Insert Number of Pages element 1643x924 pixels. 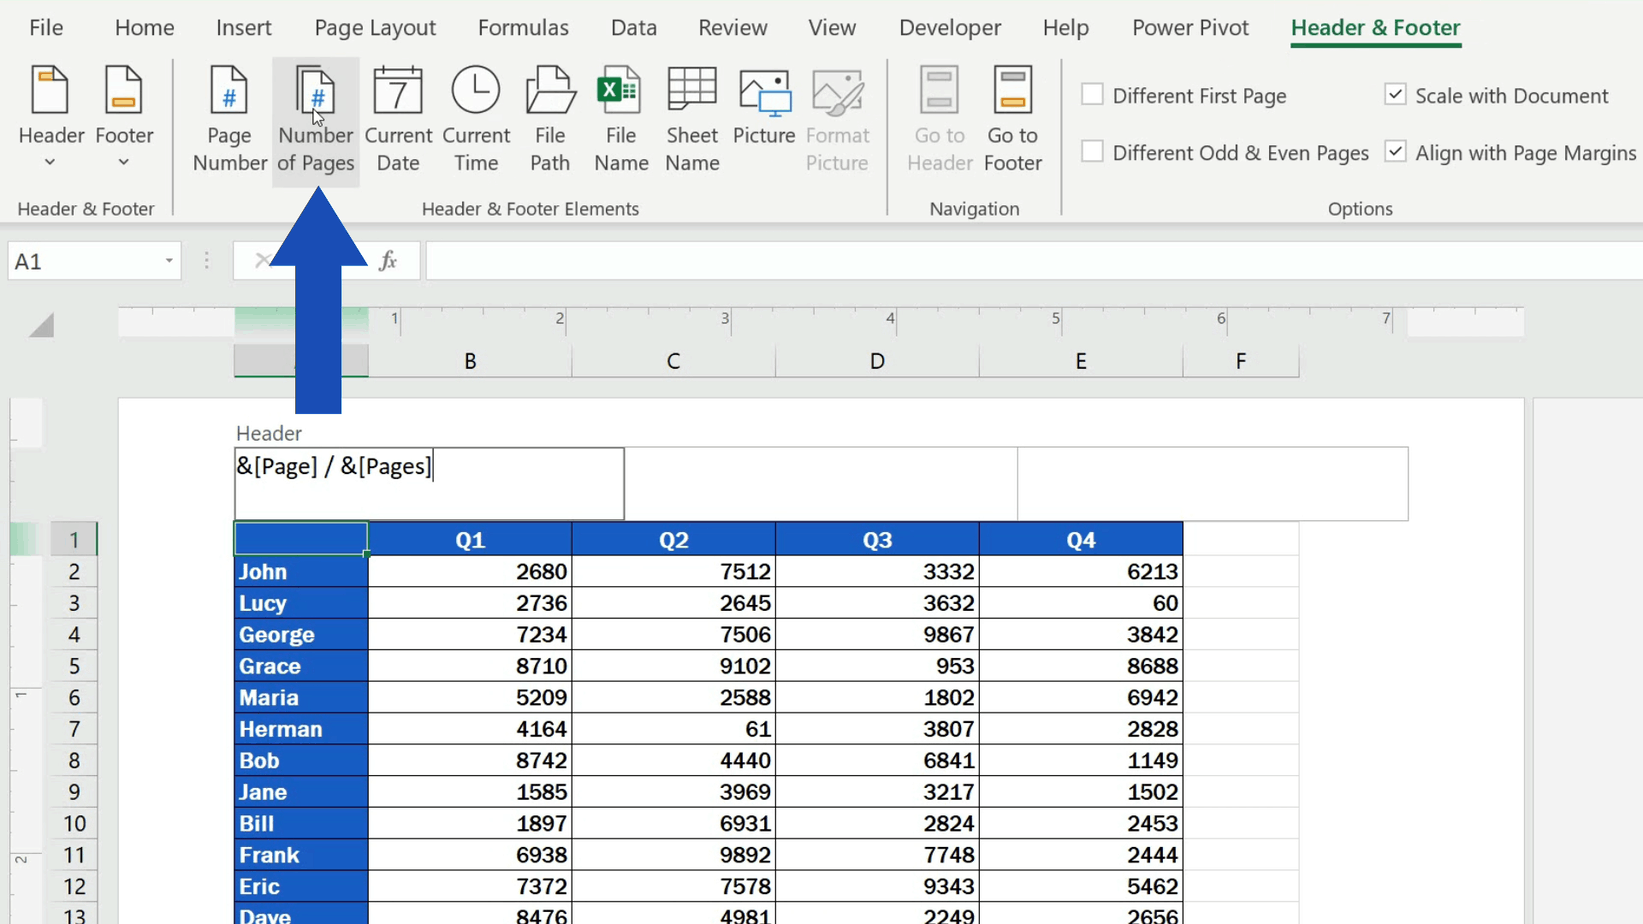click(x=316, y=120)
